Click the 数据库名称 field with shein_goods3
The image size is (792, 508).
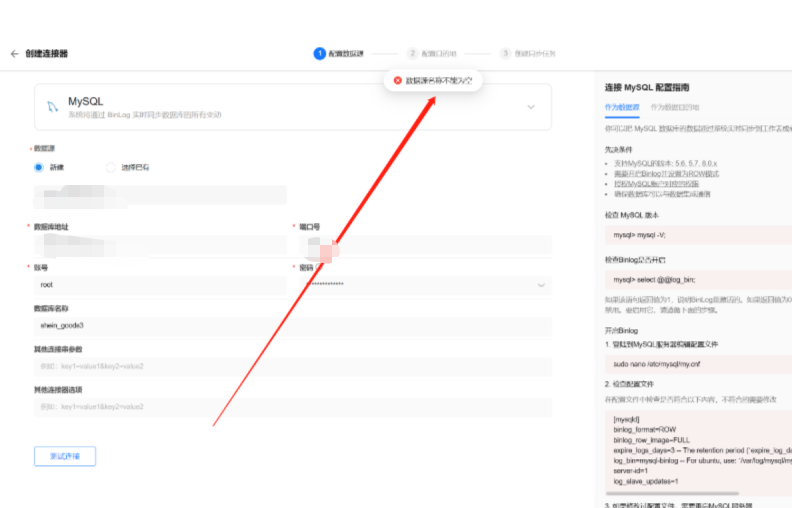click(x=293, y=326)
